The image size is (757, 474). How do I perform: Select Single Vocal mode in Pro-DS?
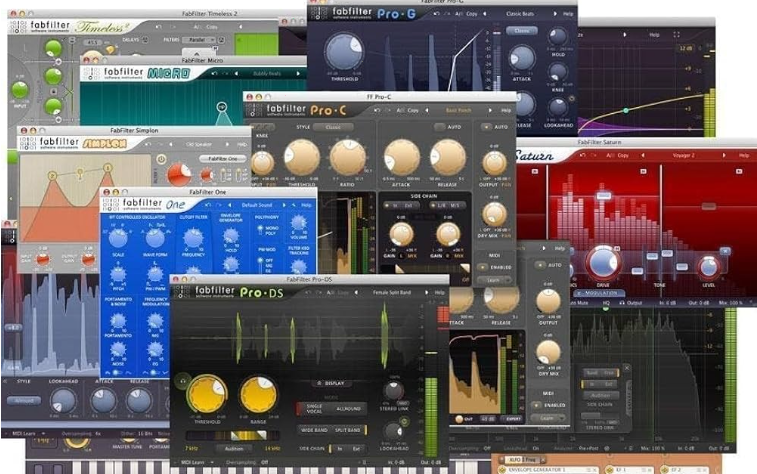(x=315, y=408)
